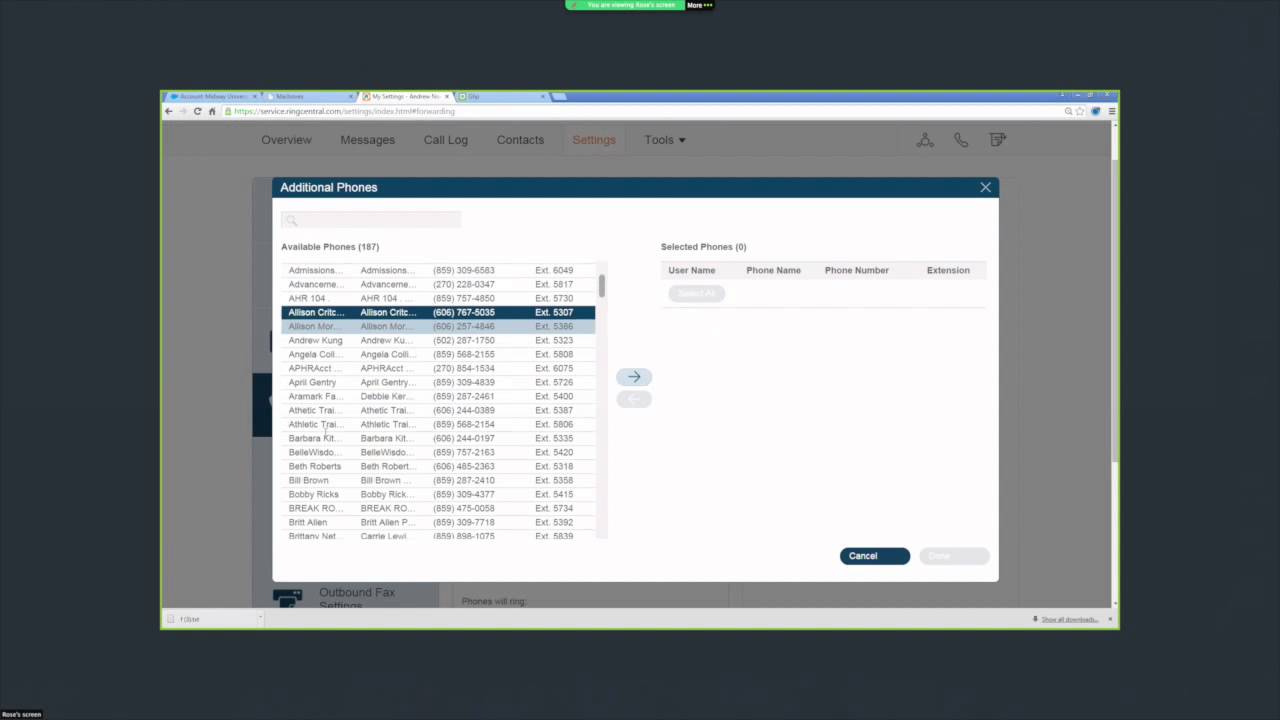Click the browser address bar URL
The height and width of the screenshot is (720, 1280).
344,111
